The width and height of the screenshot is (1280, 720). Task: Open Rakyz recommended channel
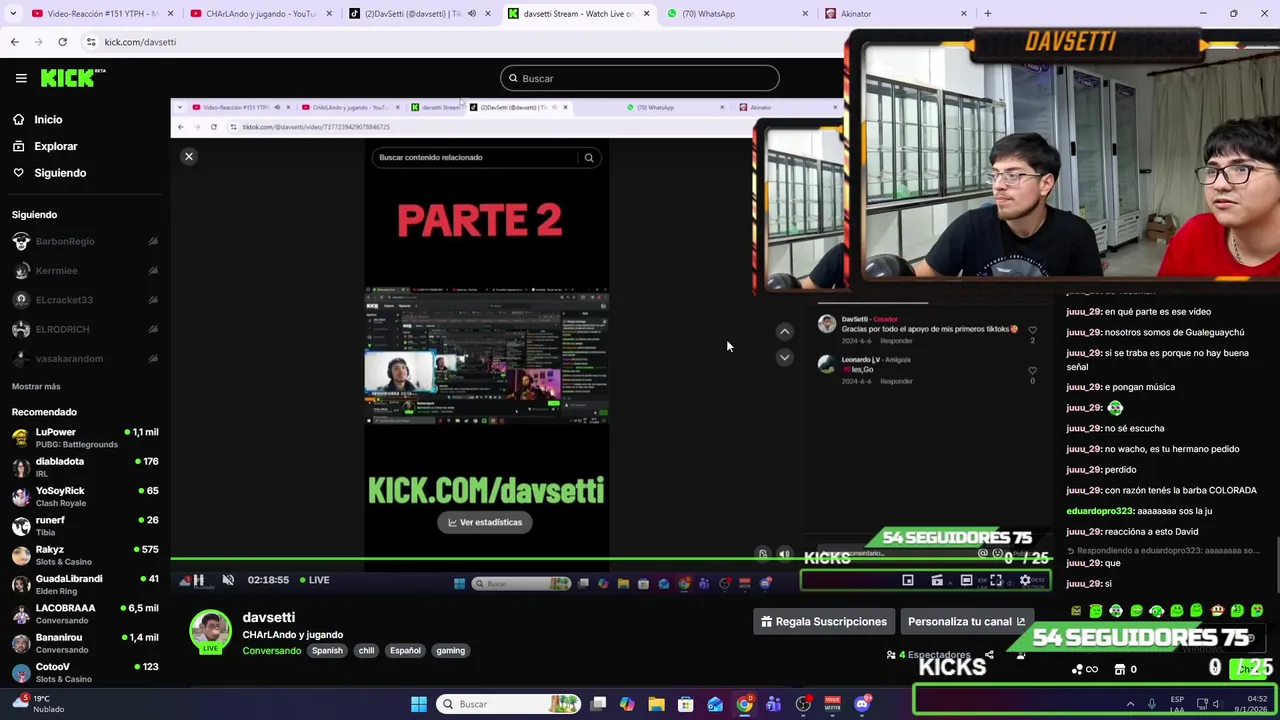[85, 555]
